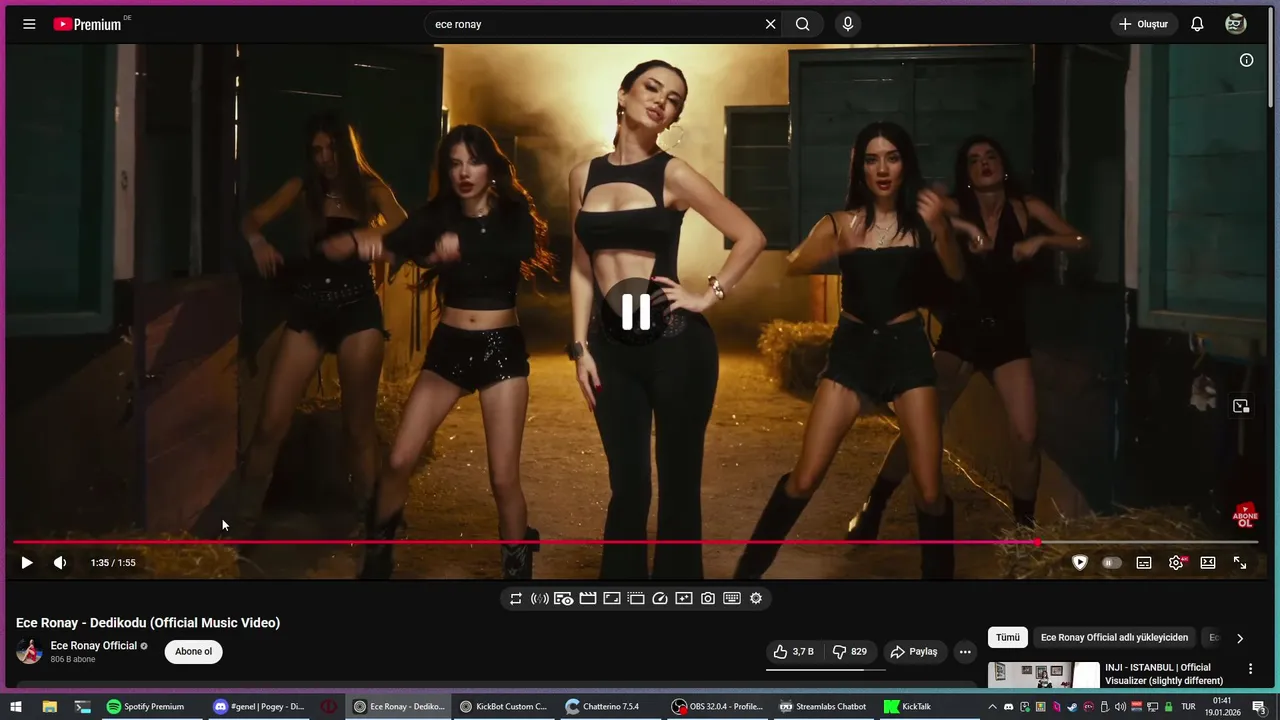Click the Steam tray icon

pos(1073,706)
